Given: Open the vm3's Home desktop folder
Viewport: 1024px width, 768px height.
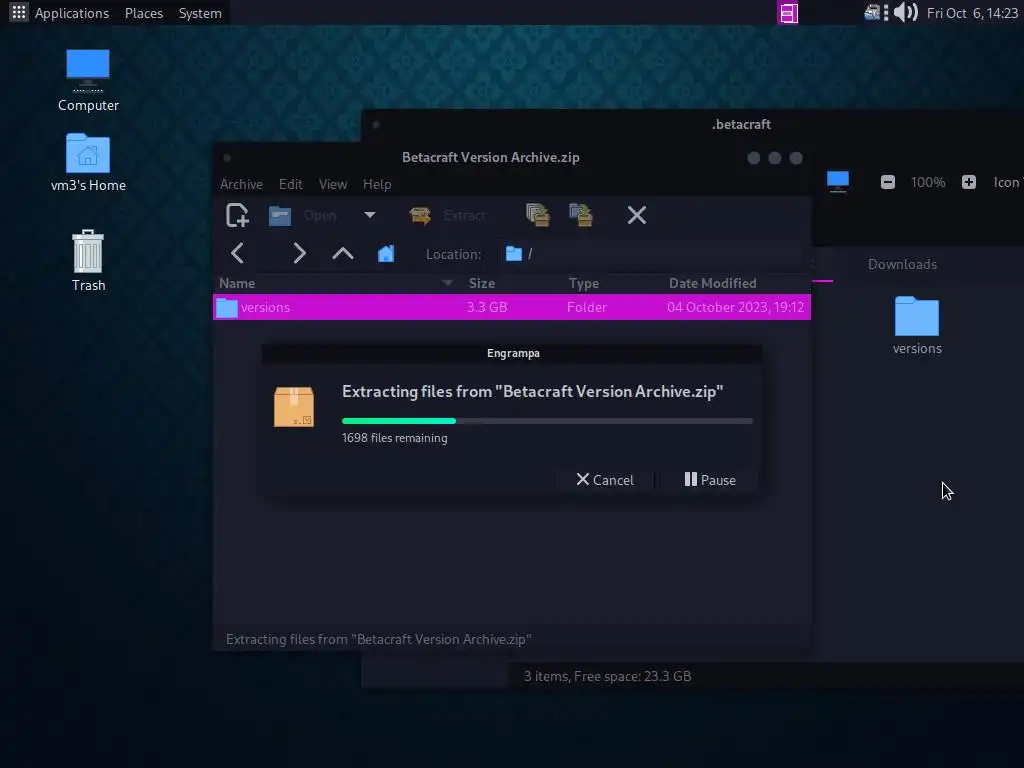Looking at the screenshot, I should 88,163.
